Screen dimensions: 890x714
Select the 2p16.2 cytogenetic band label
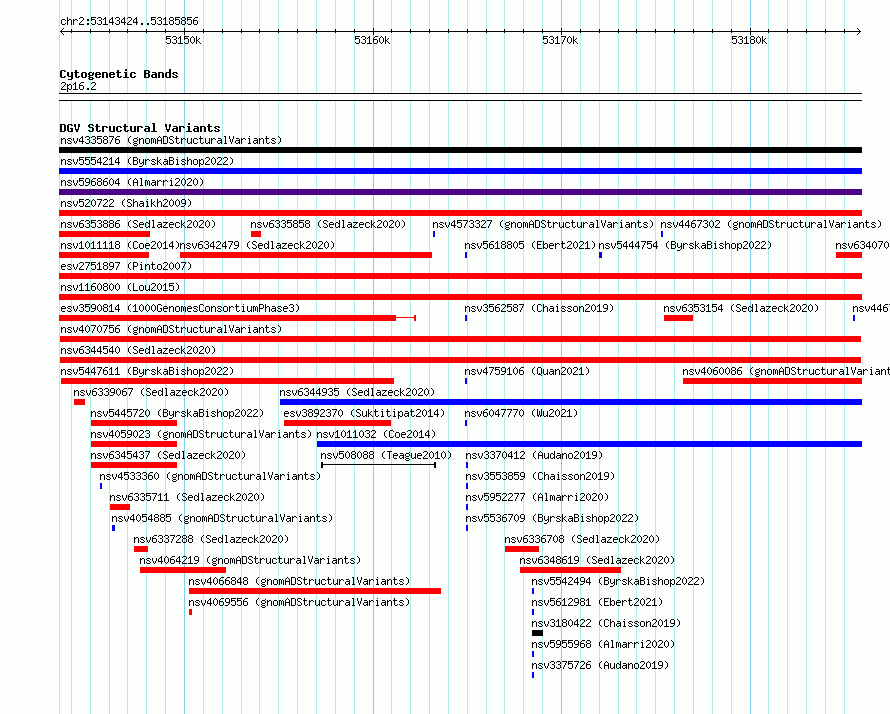(x=78, y=86)
